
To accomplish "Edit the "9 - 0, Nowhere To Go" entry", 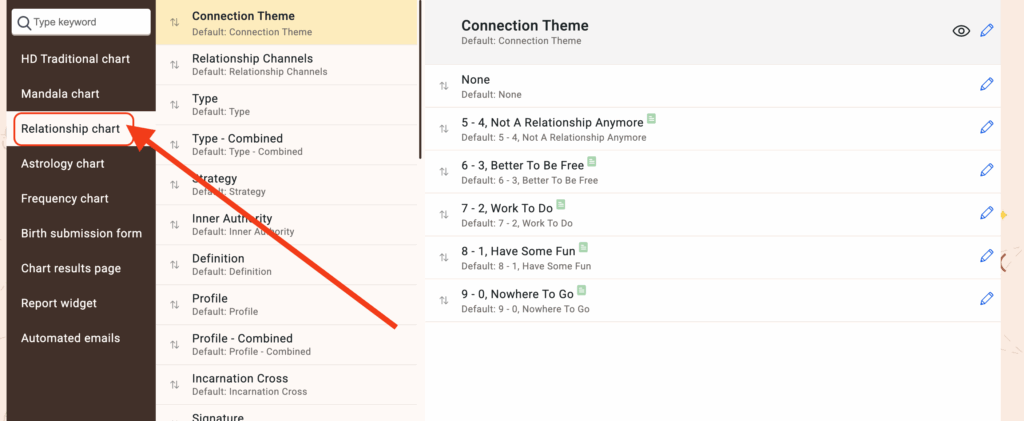I will point(987,298).
